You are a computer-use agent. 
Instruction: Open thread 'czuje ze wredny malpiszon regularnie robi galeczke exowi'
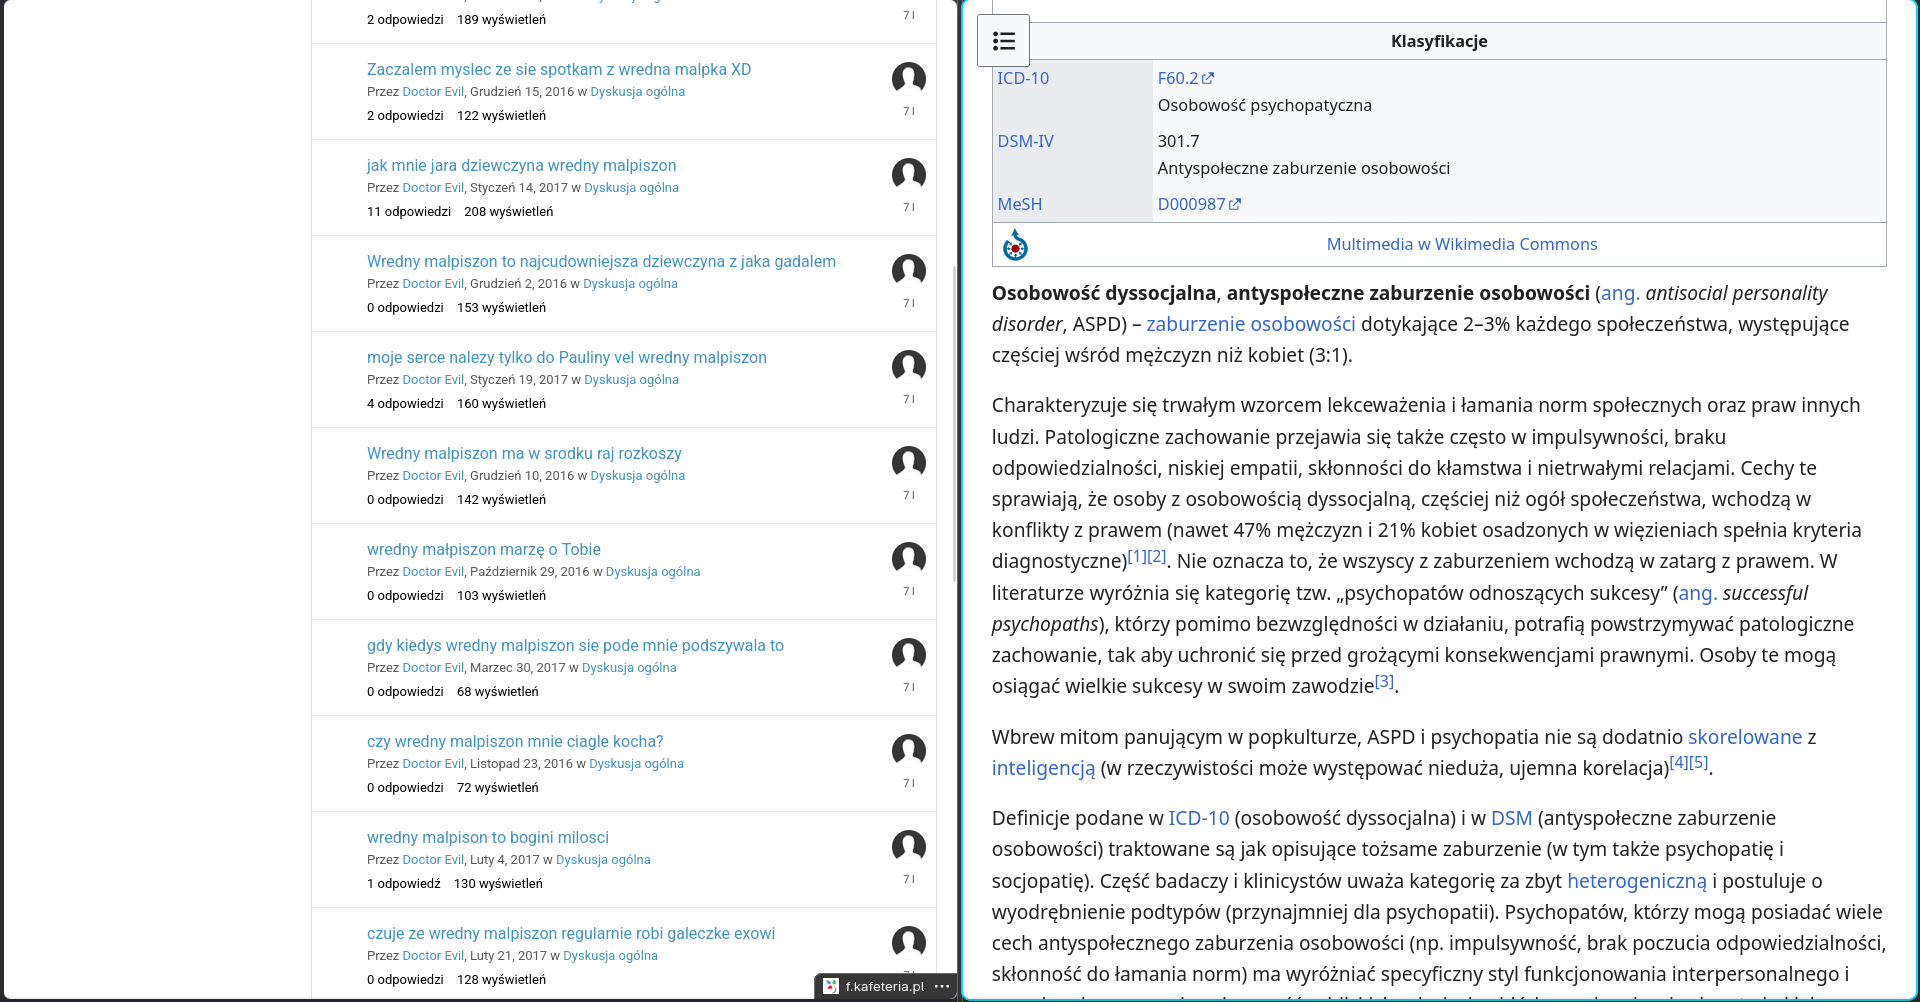571,933
